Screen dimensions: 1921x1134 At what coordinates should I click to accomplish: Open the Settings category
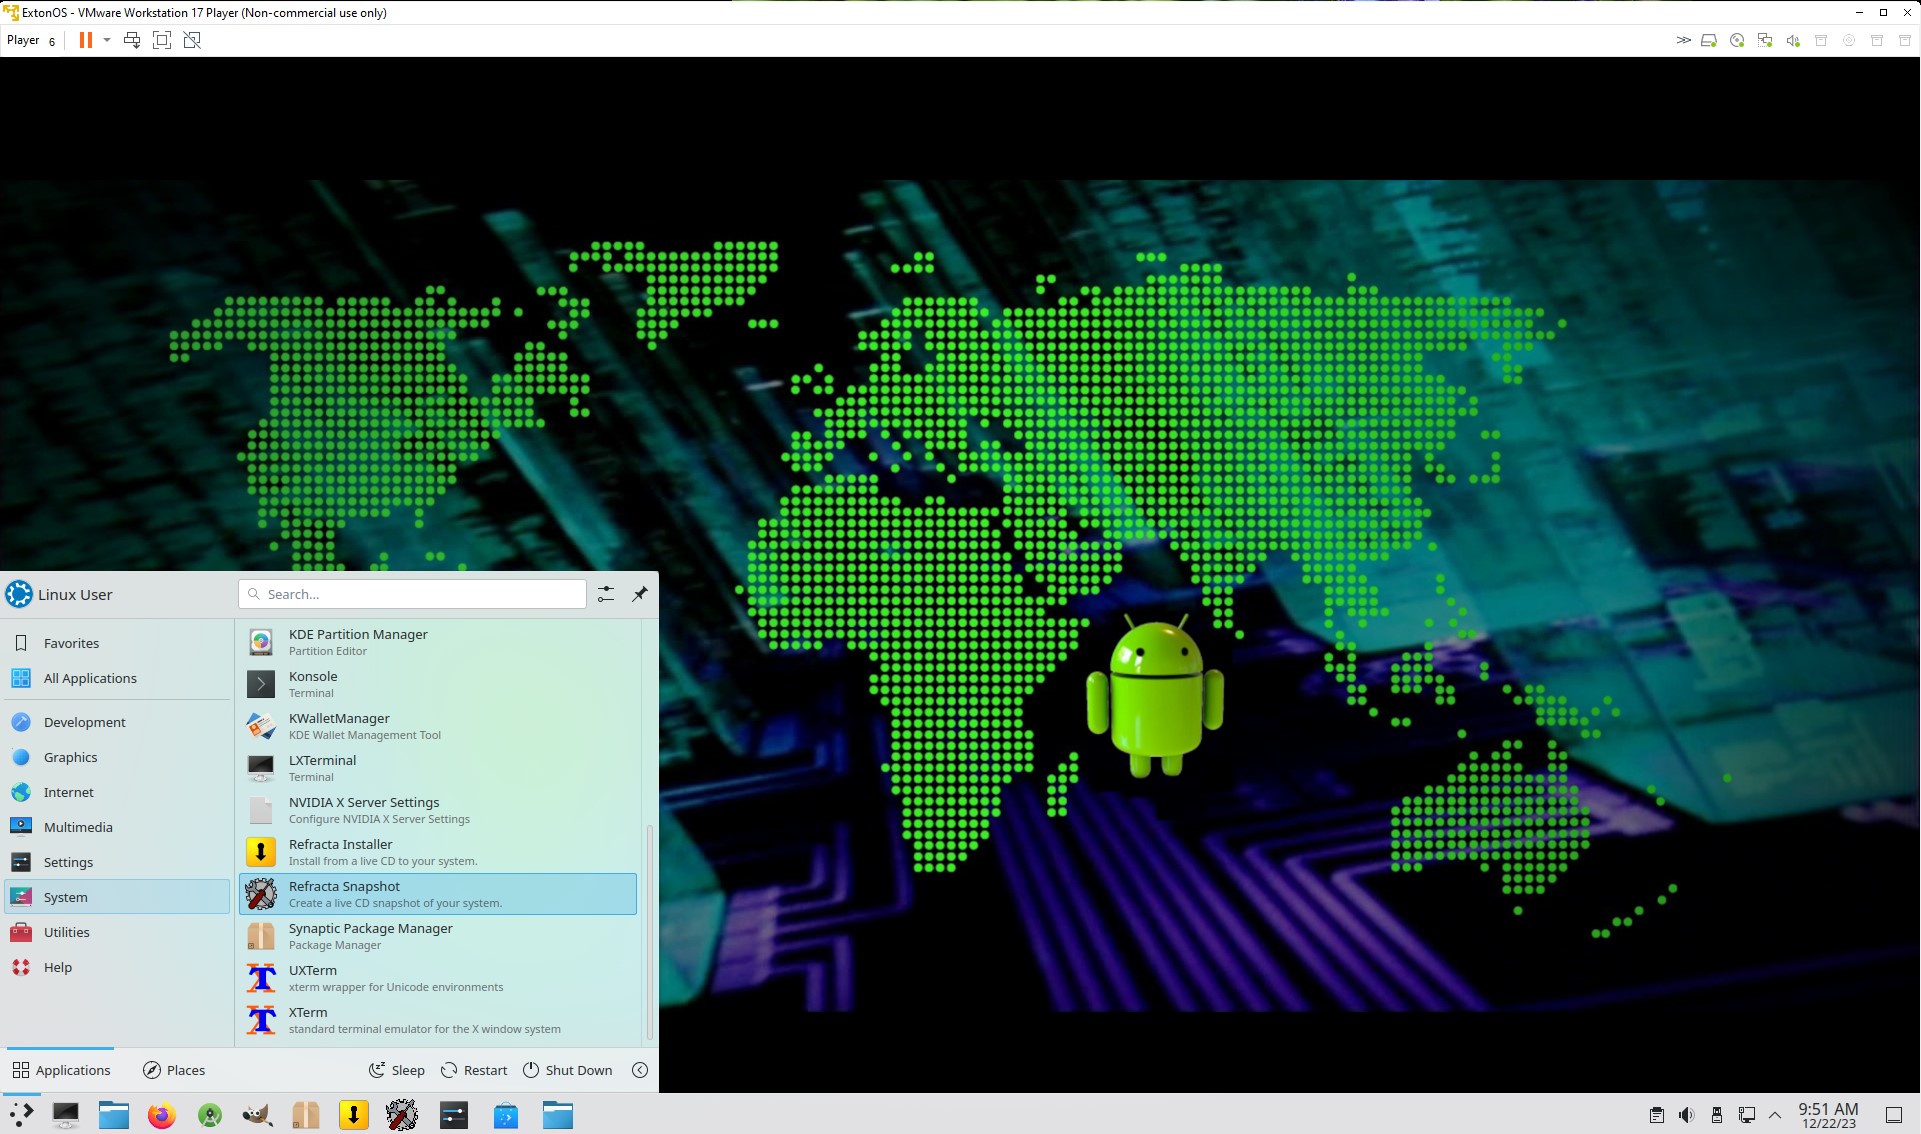coord(117,862)
